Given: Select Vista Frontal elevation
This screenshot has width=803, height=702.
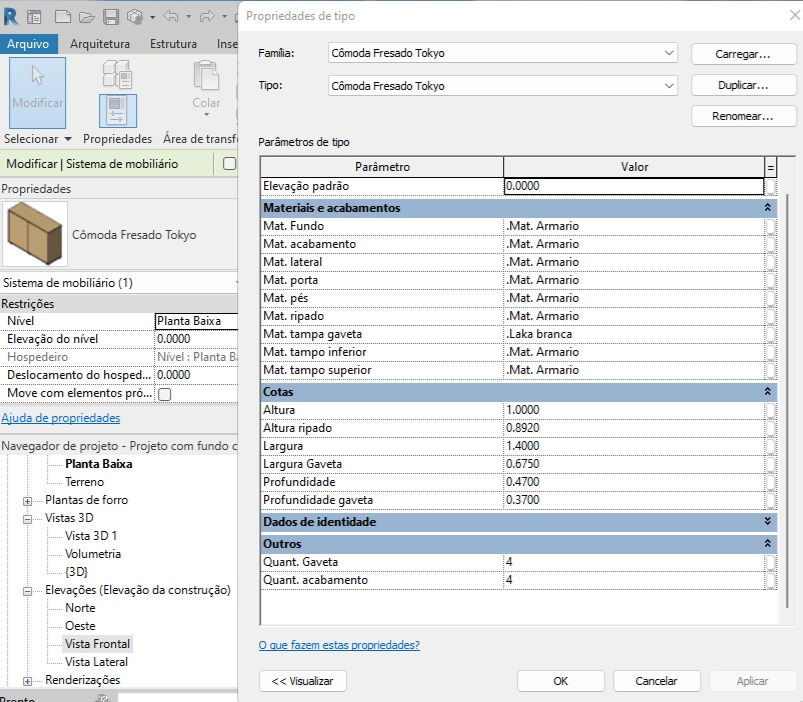Looking at the screenshot, I should [97, 644].
